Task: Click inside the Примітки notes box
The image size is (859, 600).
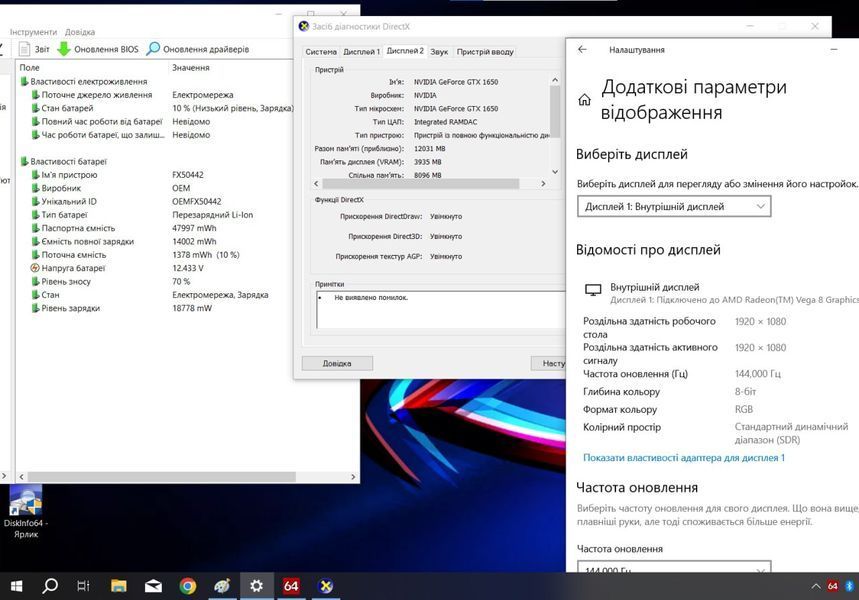Action: click(x=440, y=310)
